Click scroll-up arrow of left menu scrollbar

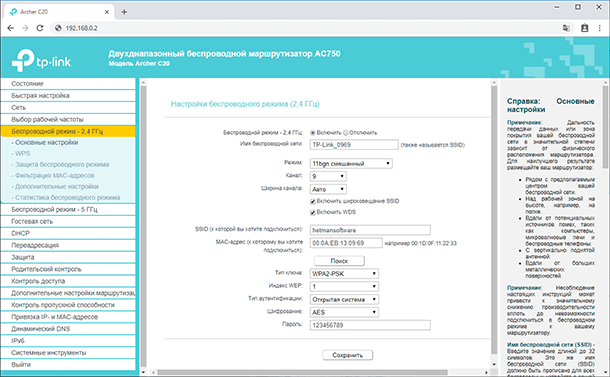click(x=143, y=82)
